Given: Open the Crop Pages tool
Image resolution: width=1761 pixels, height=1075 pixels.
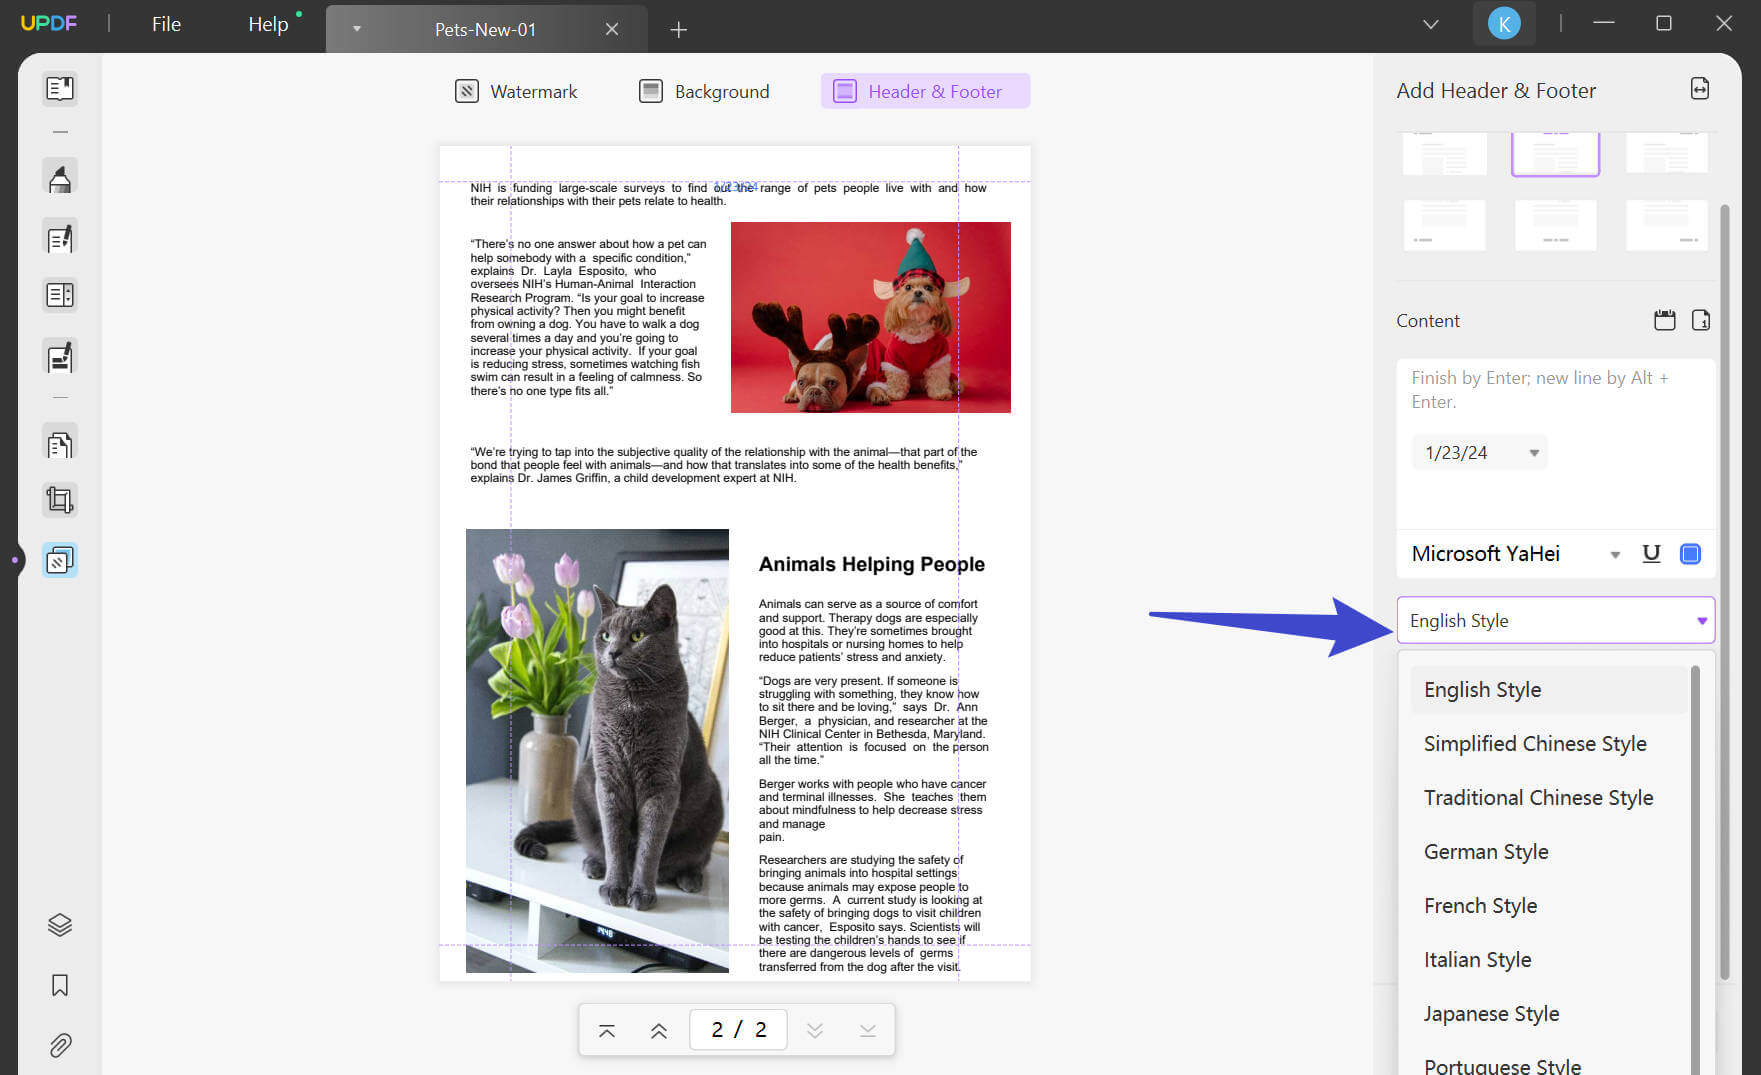Looking at the screenshot, I should [60, 500].
